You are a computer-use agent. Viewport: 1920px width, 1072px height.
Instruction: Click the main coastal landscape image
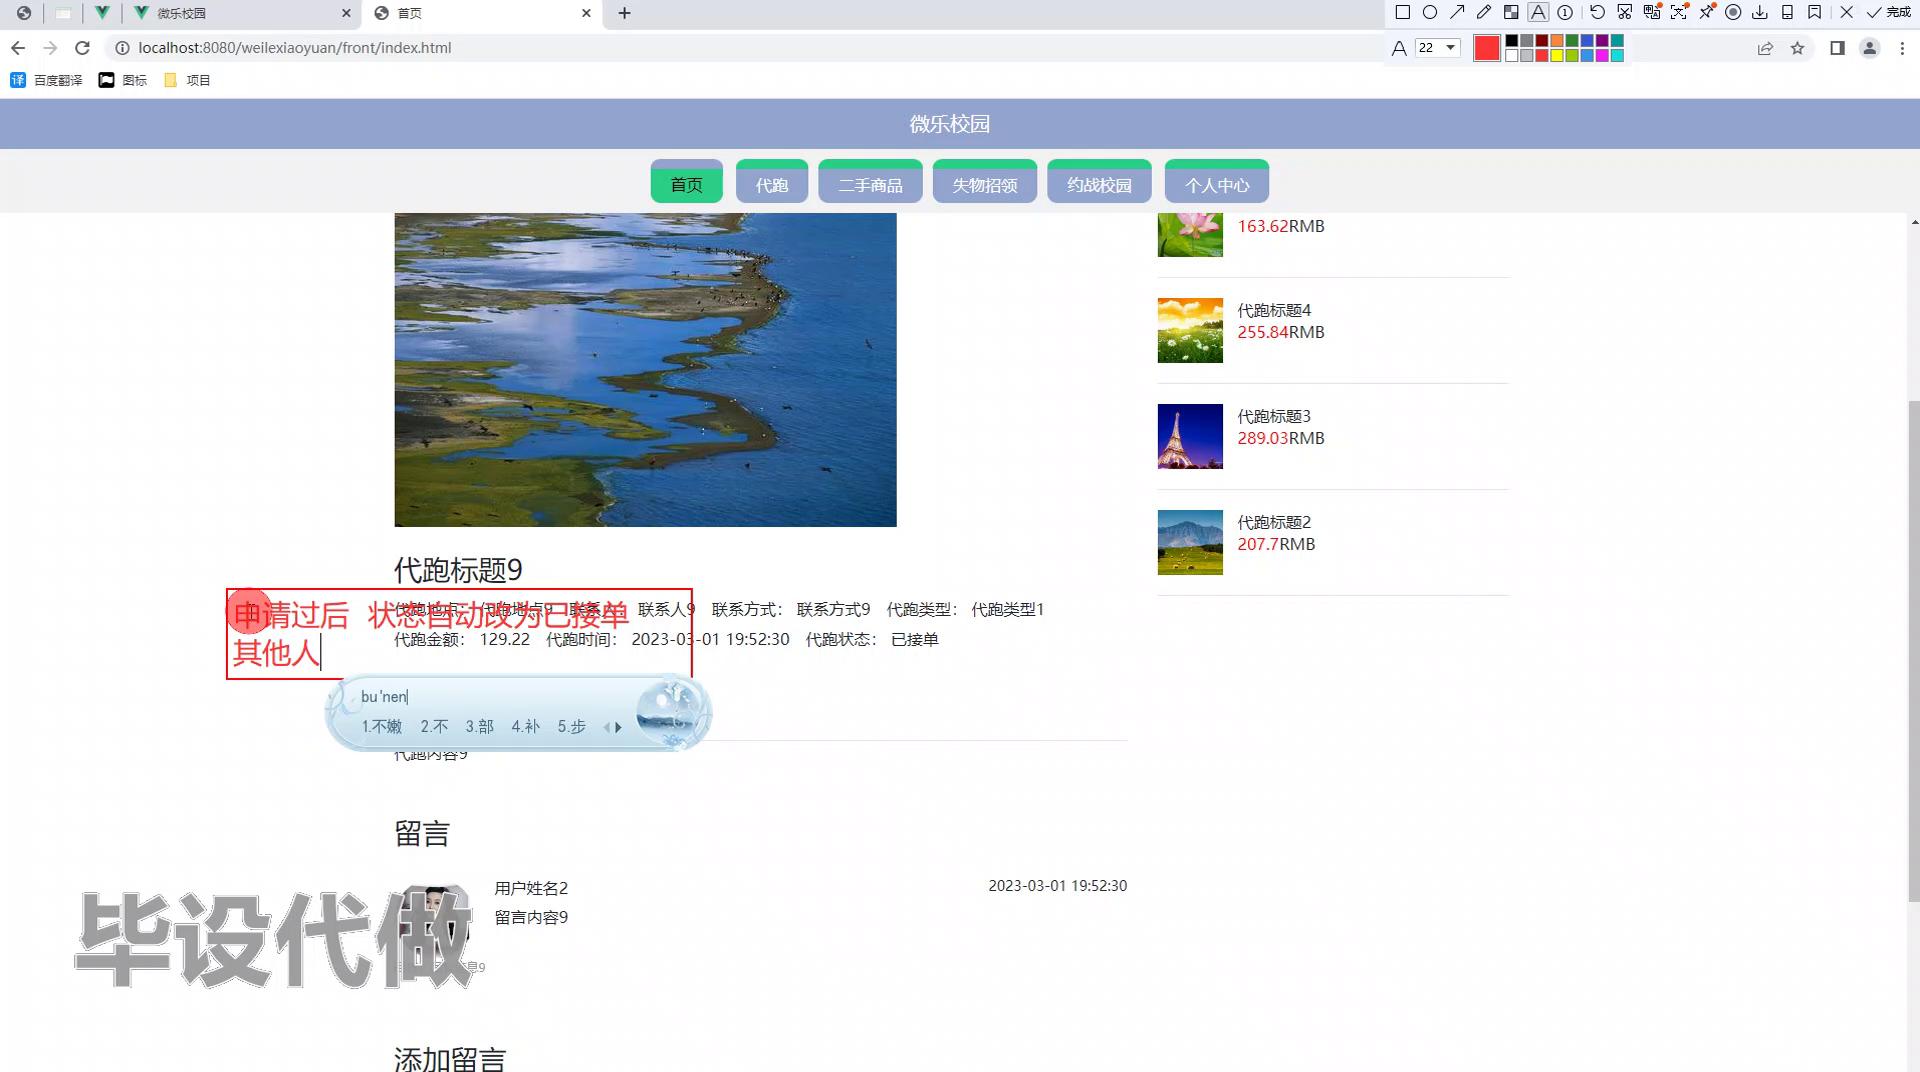point(645,369)
